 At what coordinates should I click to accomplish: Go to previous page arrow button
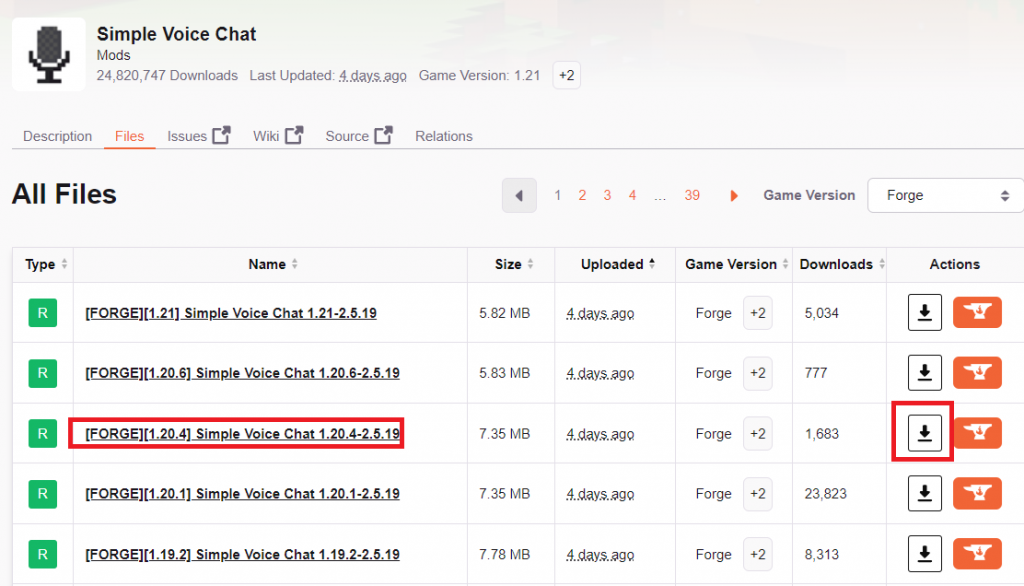point(519,196)
